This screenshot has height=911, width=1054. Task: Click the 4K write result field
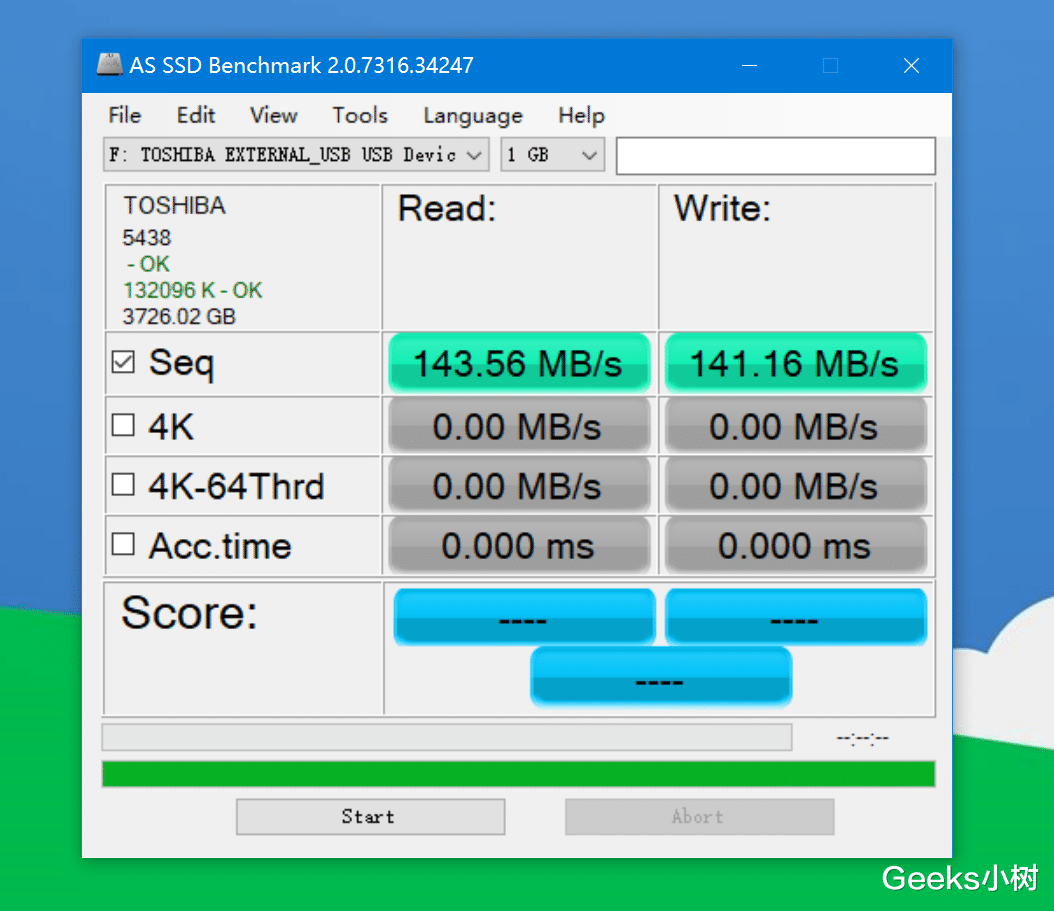pos(796,426)
